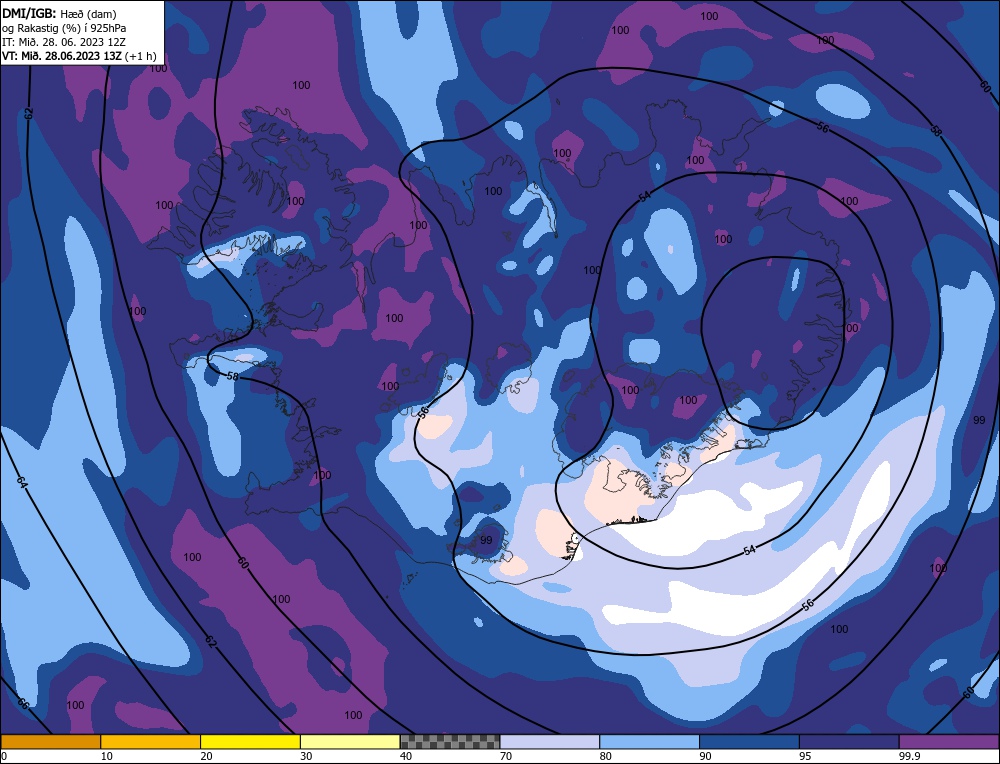Screen dimensions: 1000x764
Task: Click the 'DMI/IGB: Hæð (dam)' title line
Action: click(59, 13)
